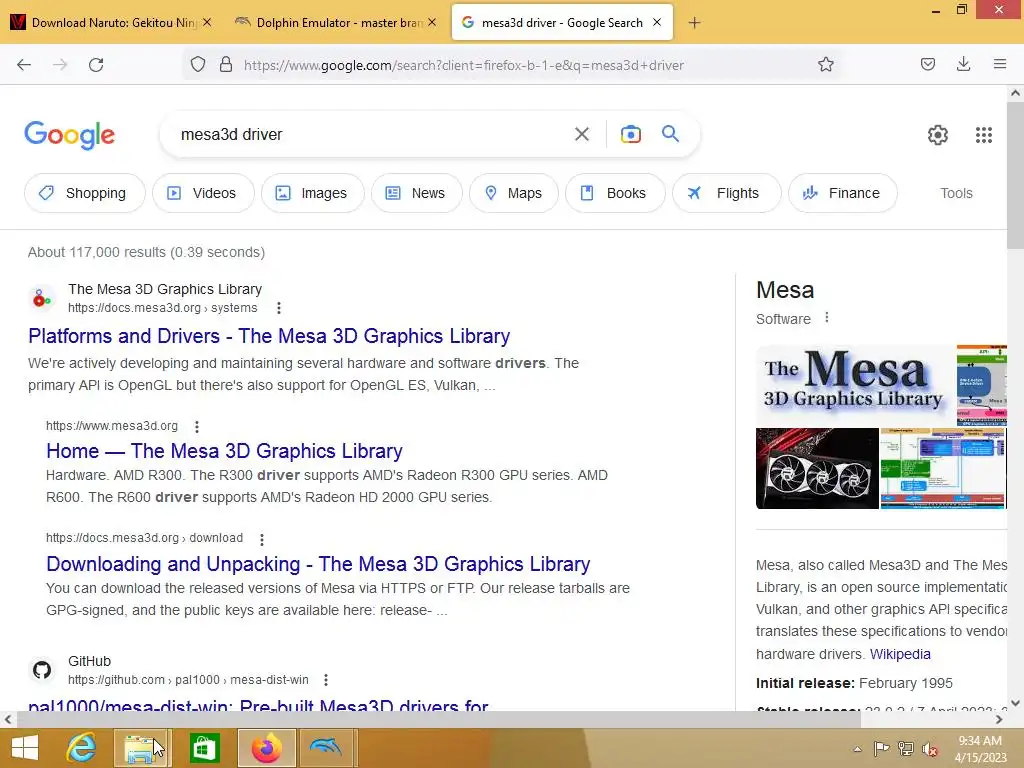Image resolution: width=1024 pixels, height=768 pixels.
Task: Click the horizontal scrollbar right arrow
Action: [x=999, y=720]
